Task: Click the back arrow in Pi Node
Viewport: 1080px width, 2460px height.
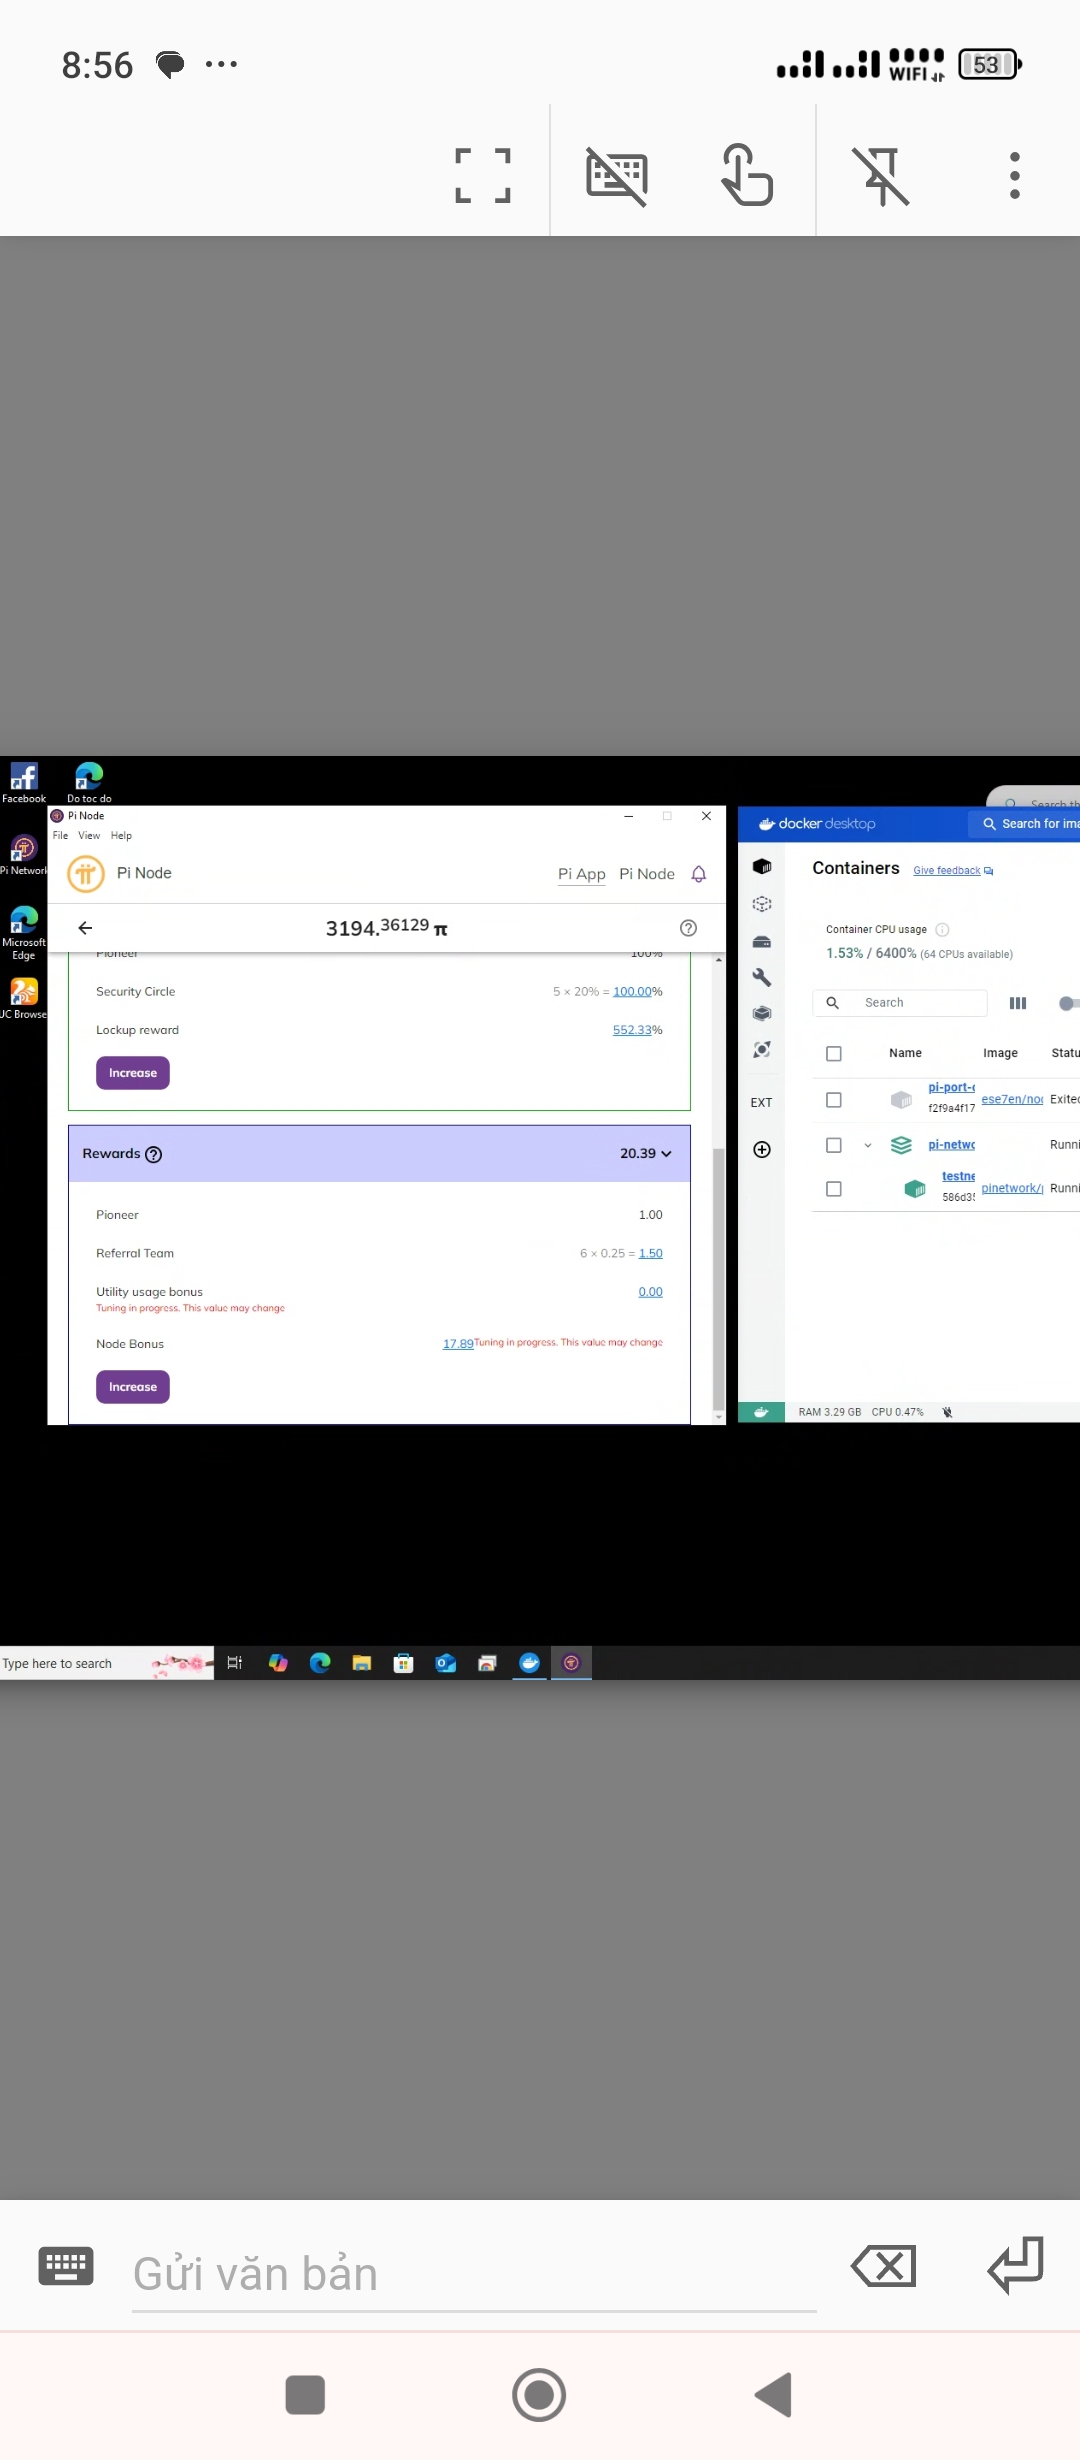Action: pos(85,928)
